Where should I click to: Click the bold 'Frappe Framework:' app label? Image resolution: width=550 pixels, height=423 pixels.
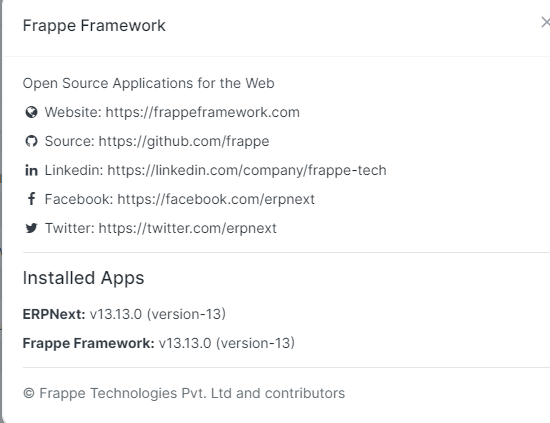coord(88,343)
